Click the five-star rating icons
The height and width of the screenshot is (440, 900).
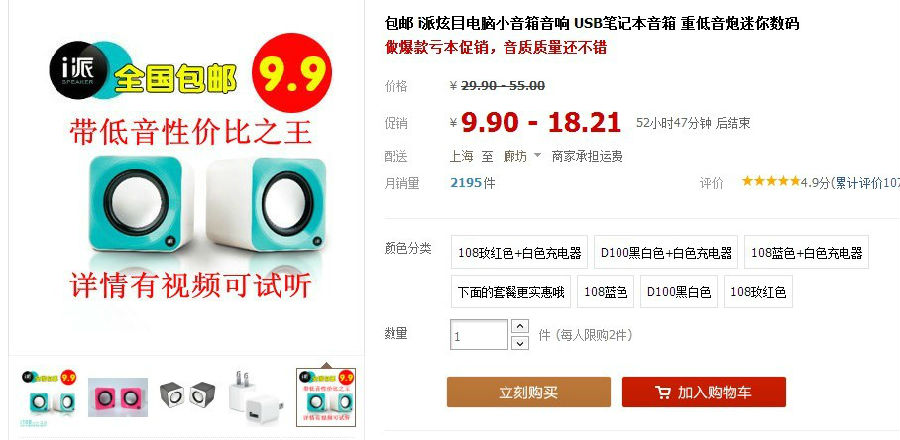click(771, 181)
